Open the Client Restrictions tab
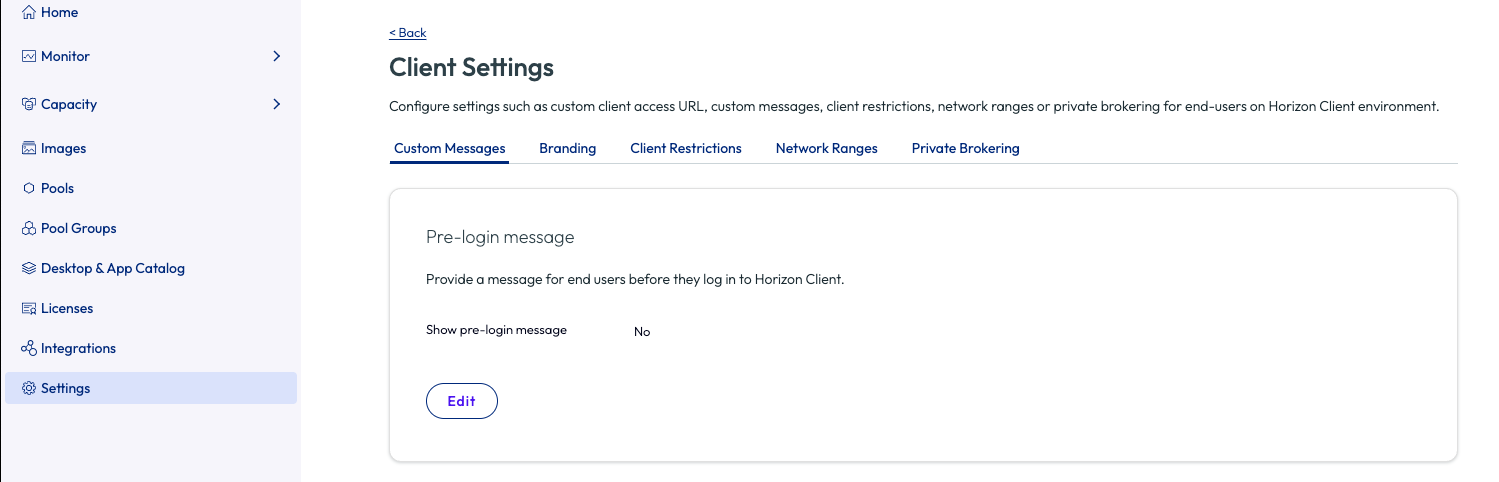The image size is (1499, 482). (x=686, y=149)
